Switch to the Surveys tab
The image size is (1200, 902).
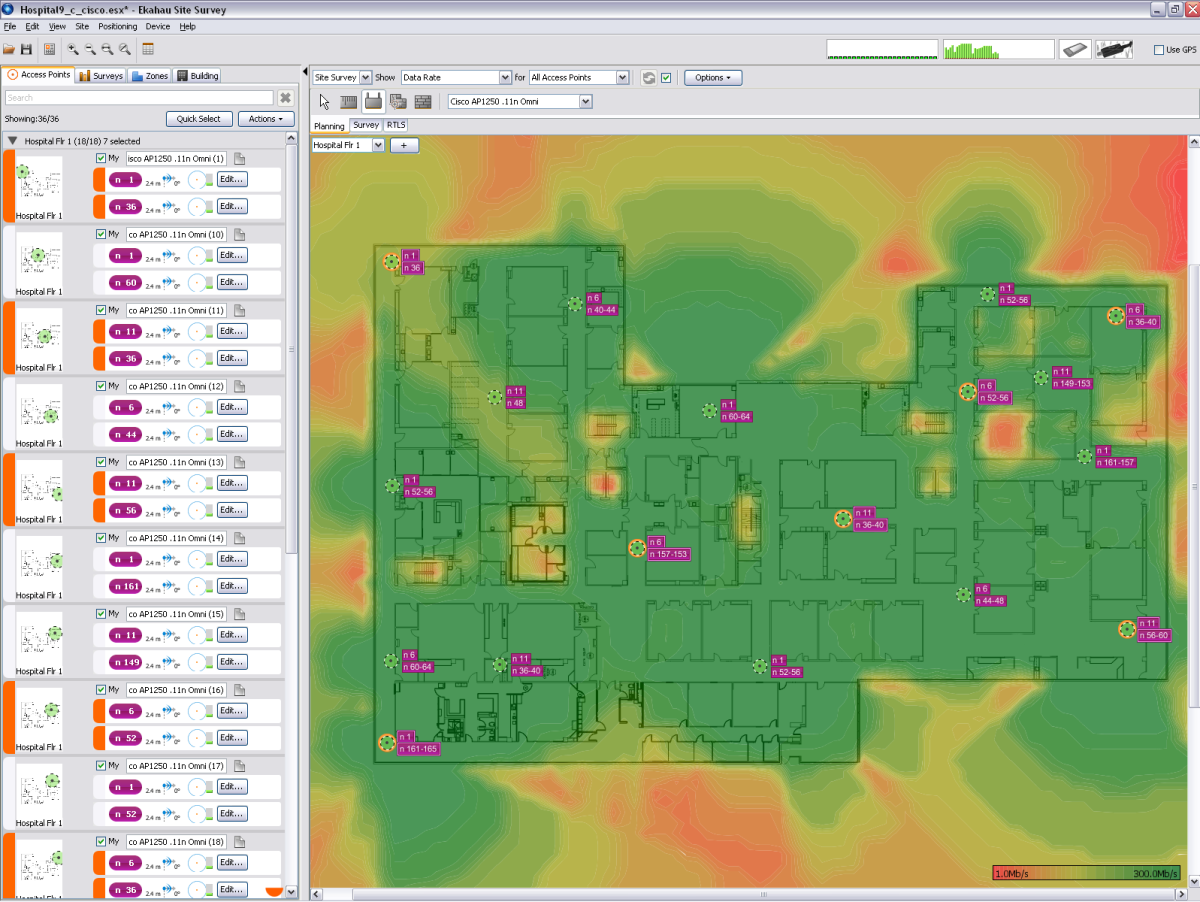point(102,75)
